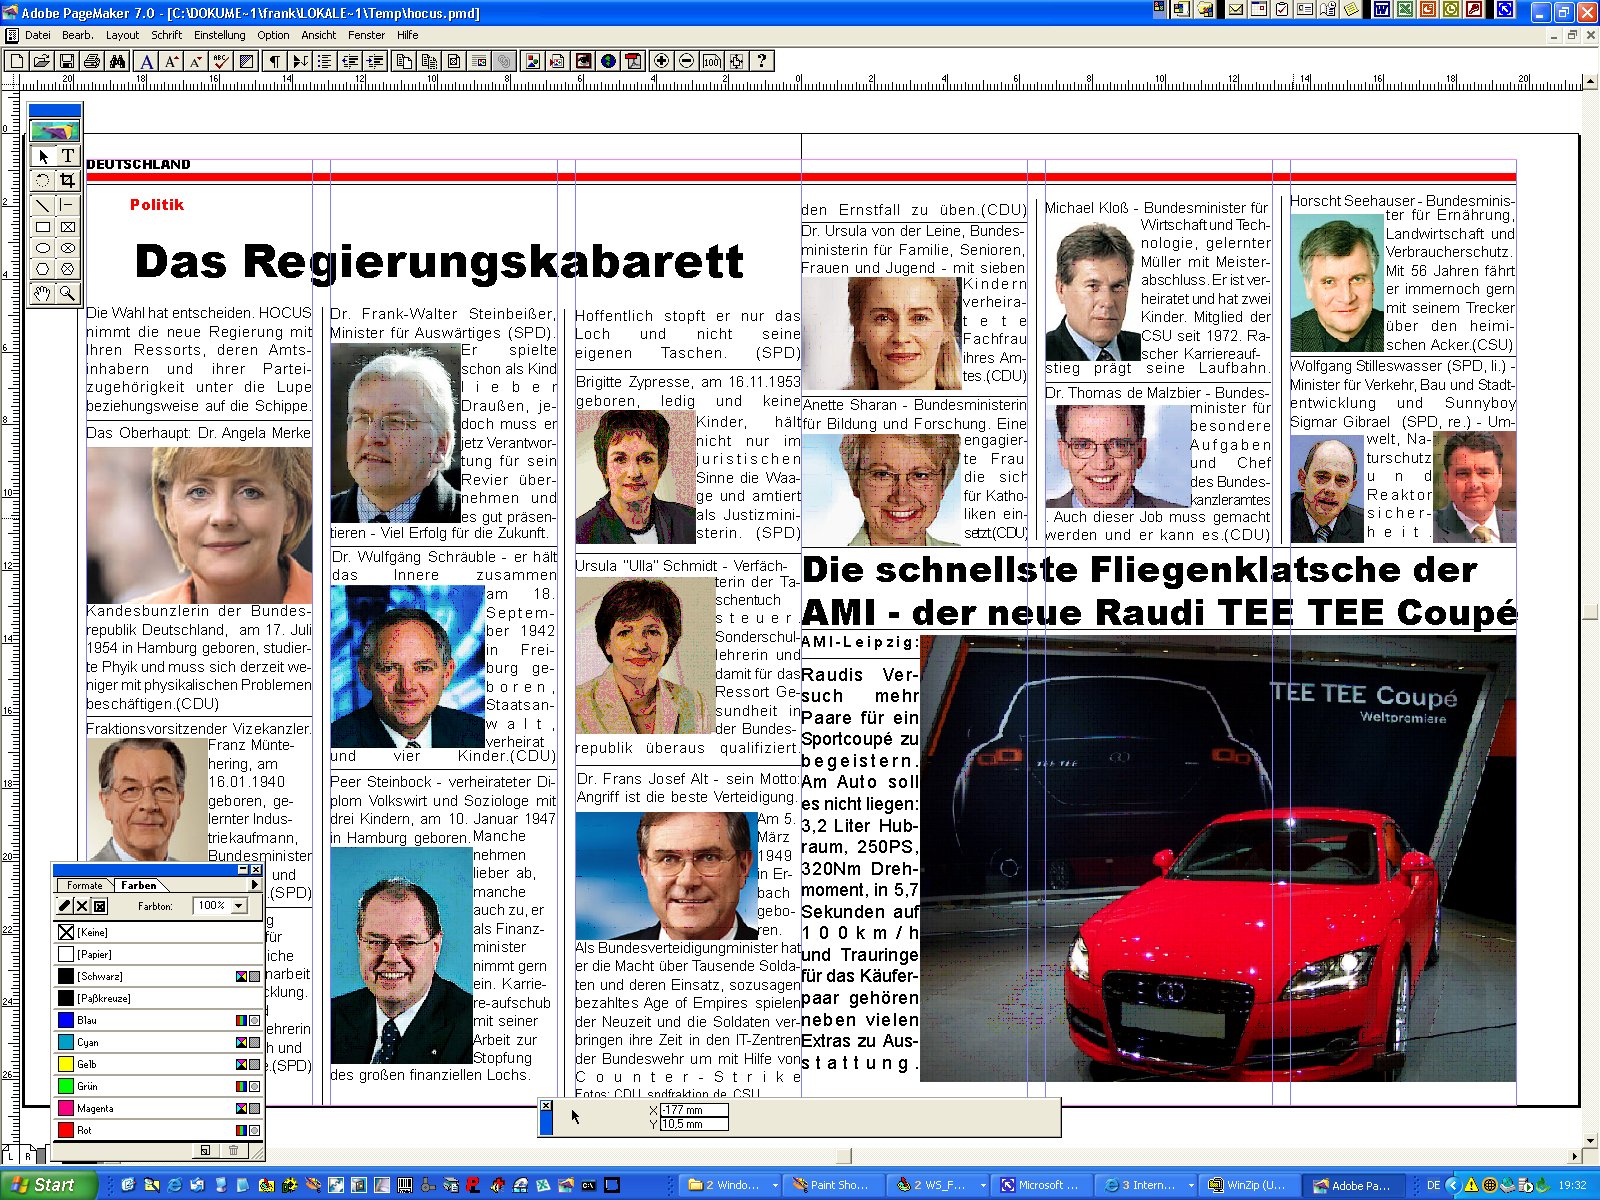Open the Schrift menu
Screen dimensions: 1600x1200
coord(167,35)
